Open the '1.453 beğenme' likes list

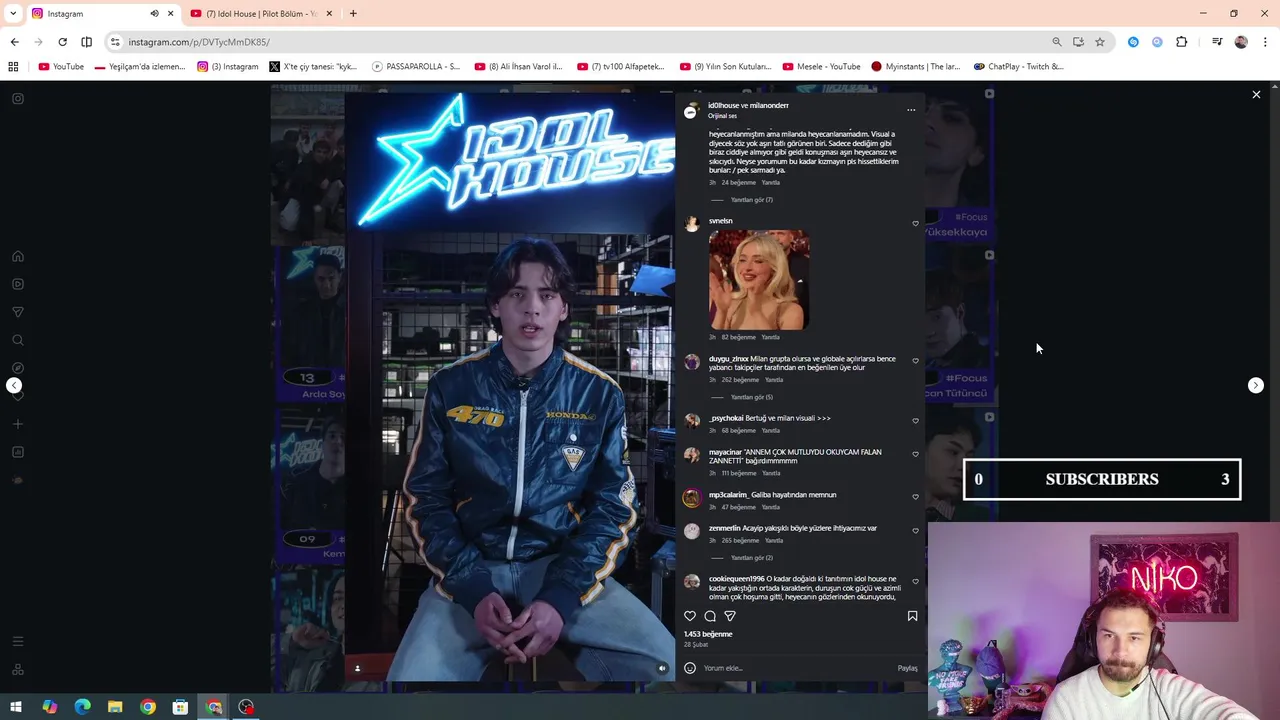(x=708, y=634)
